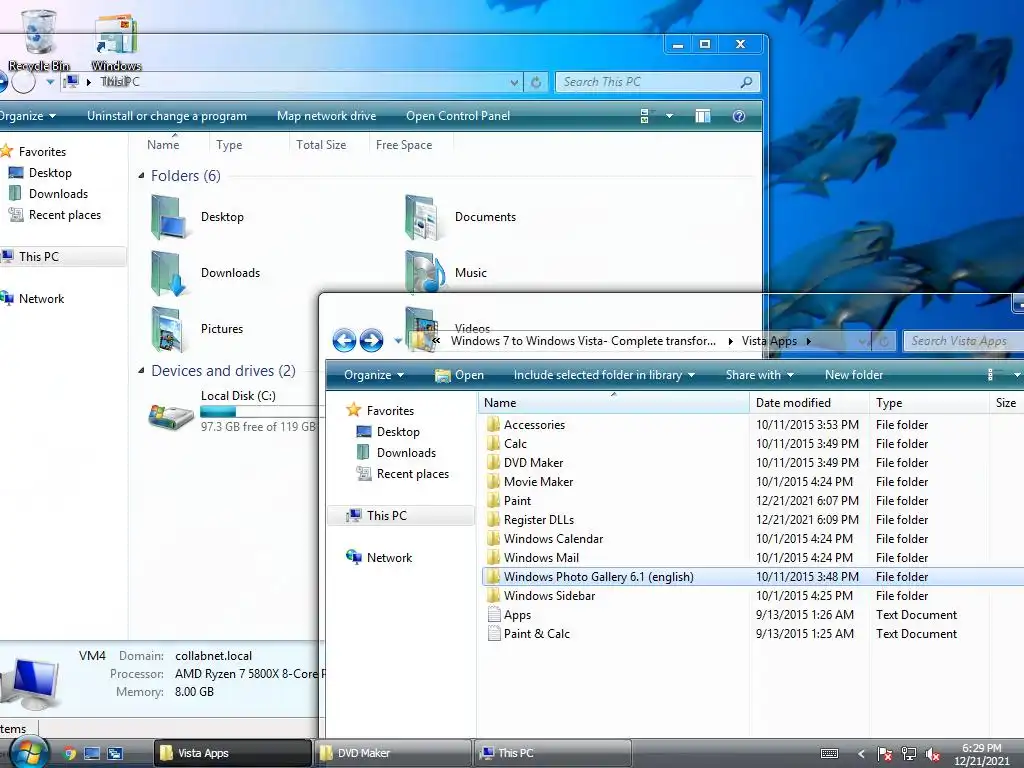Select the Accessories folder icon
The image size is (1024, 768).
[494, 424]
